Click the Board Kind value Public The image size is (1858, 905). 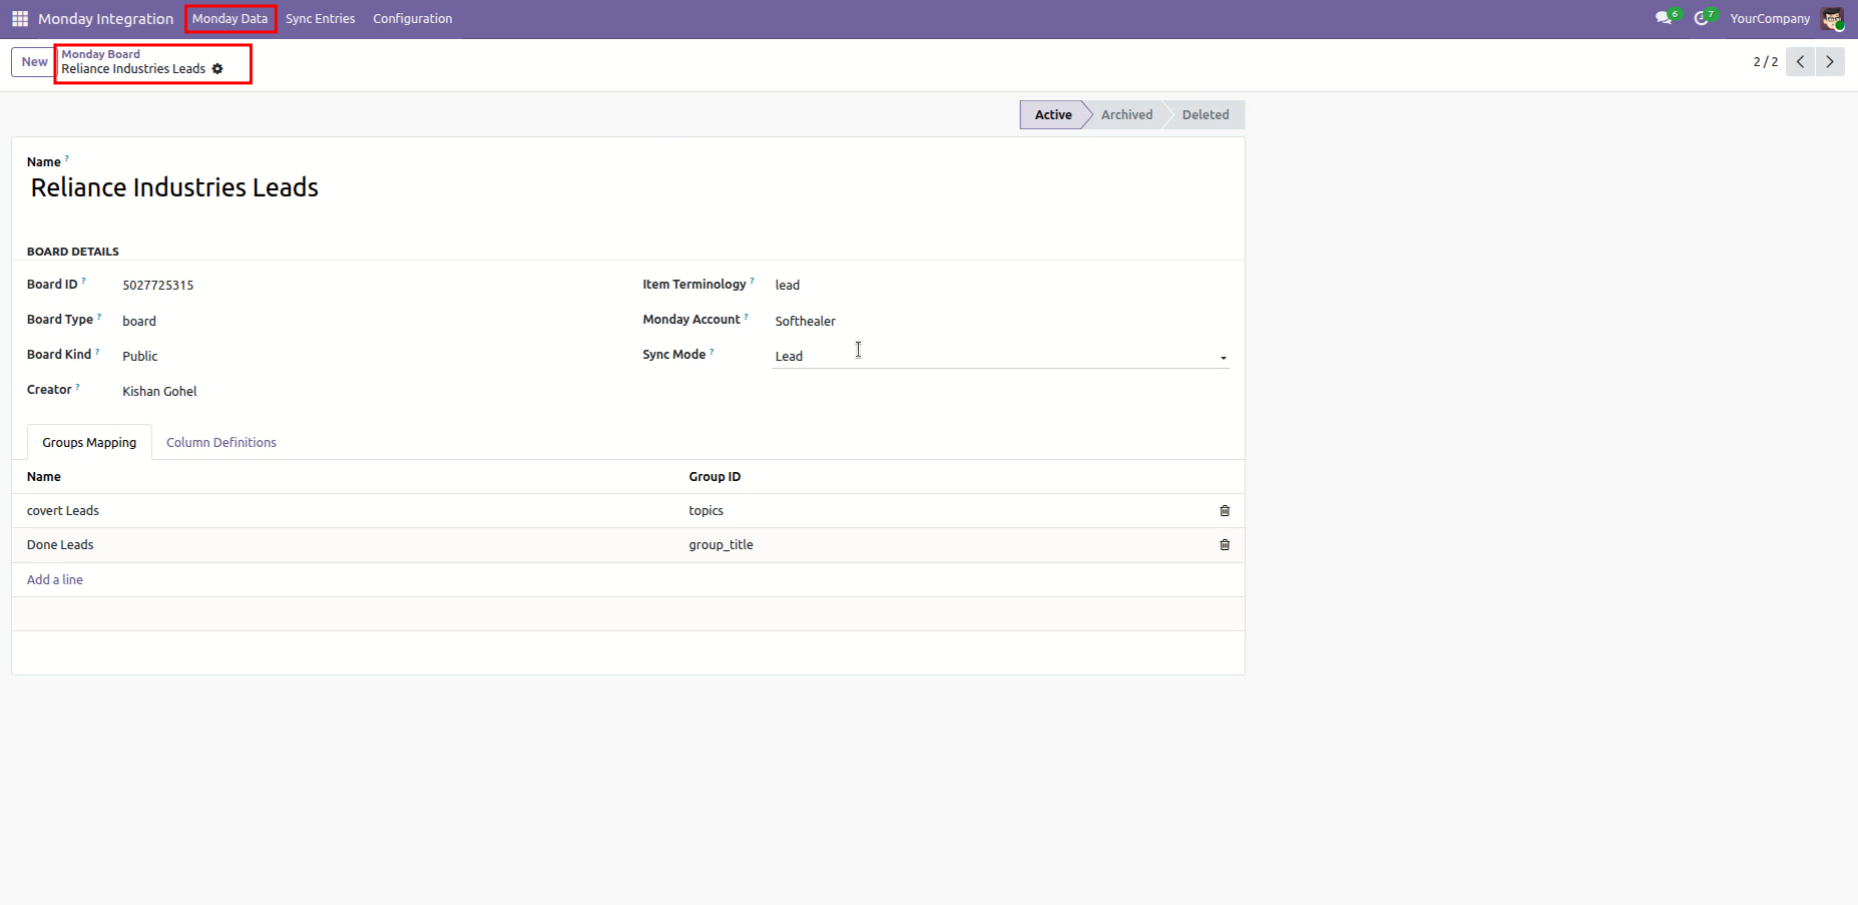[140, 356]
